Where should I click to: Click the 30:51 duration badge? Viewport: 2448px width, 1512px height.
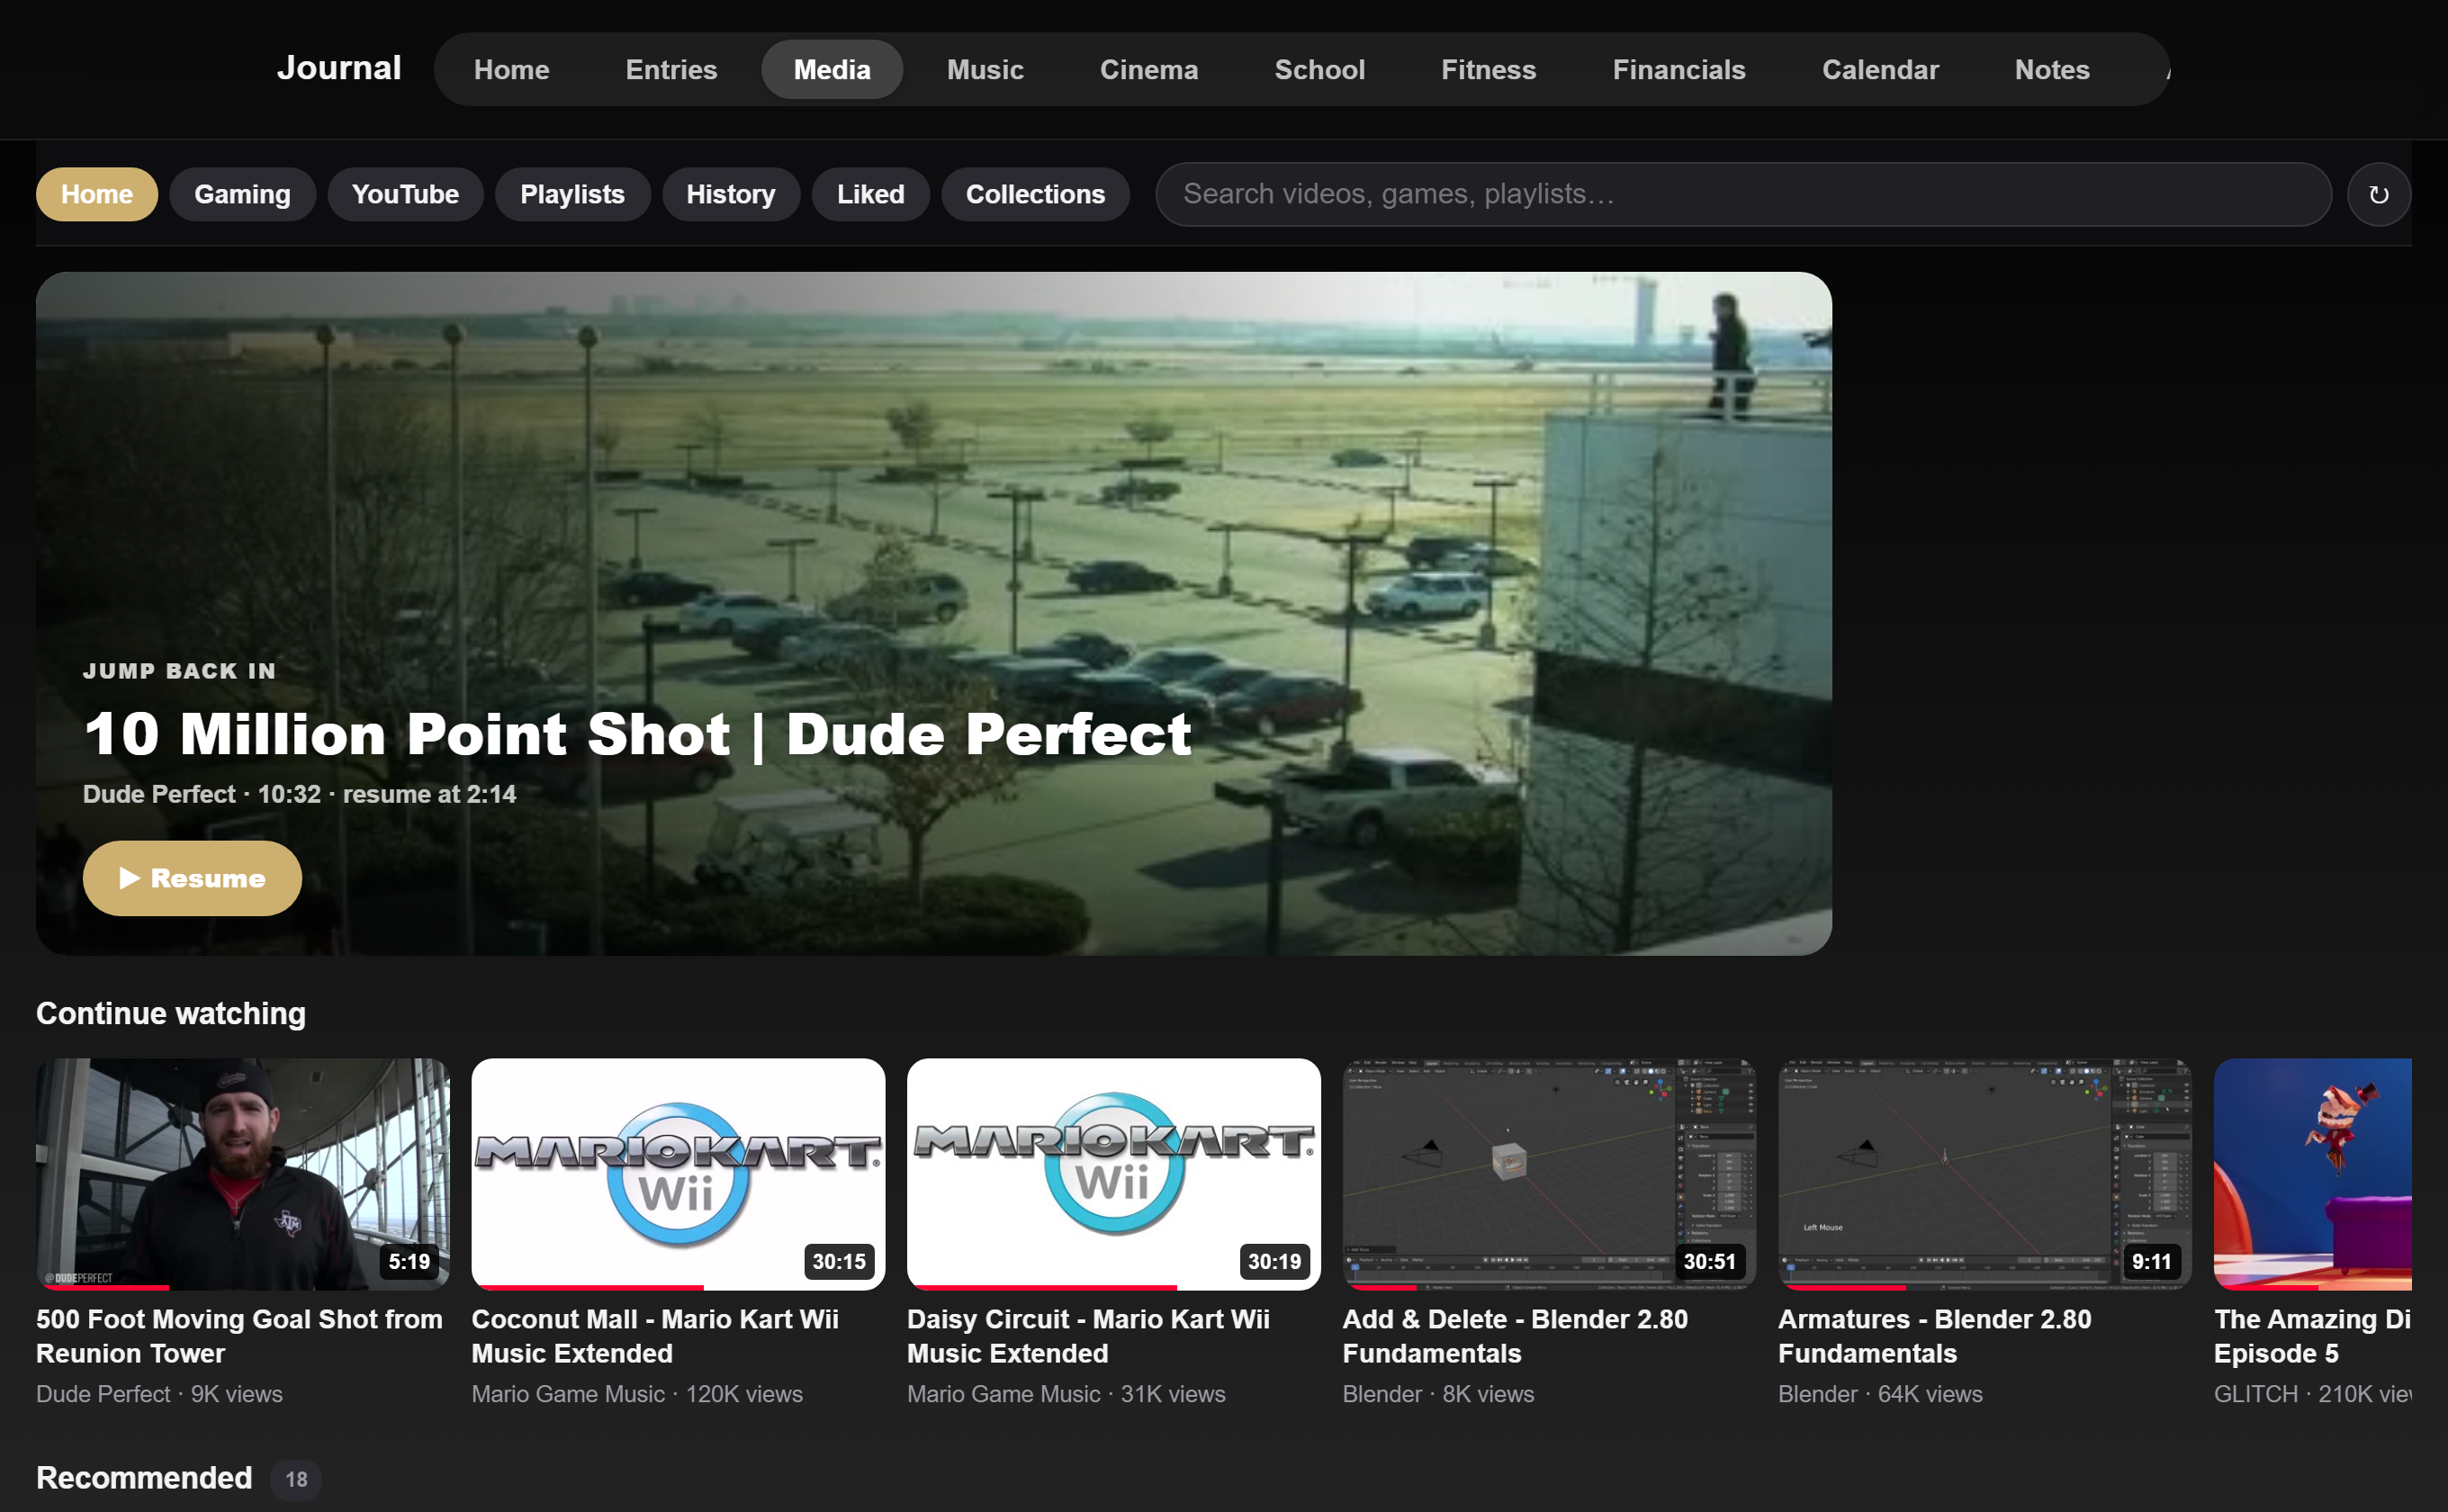(1709, 1261)
